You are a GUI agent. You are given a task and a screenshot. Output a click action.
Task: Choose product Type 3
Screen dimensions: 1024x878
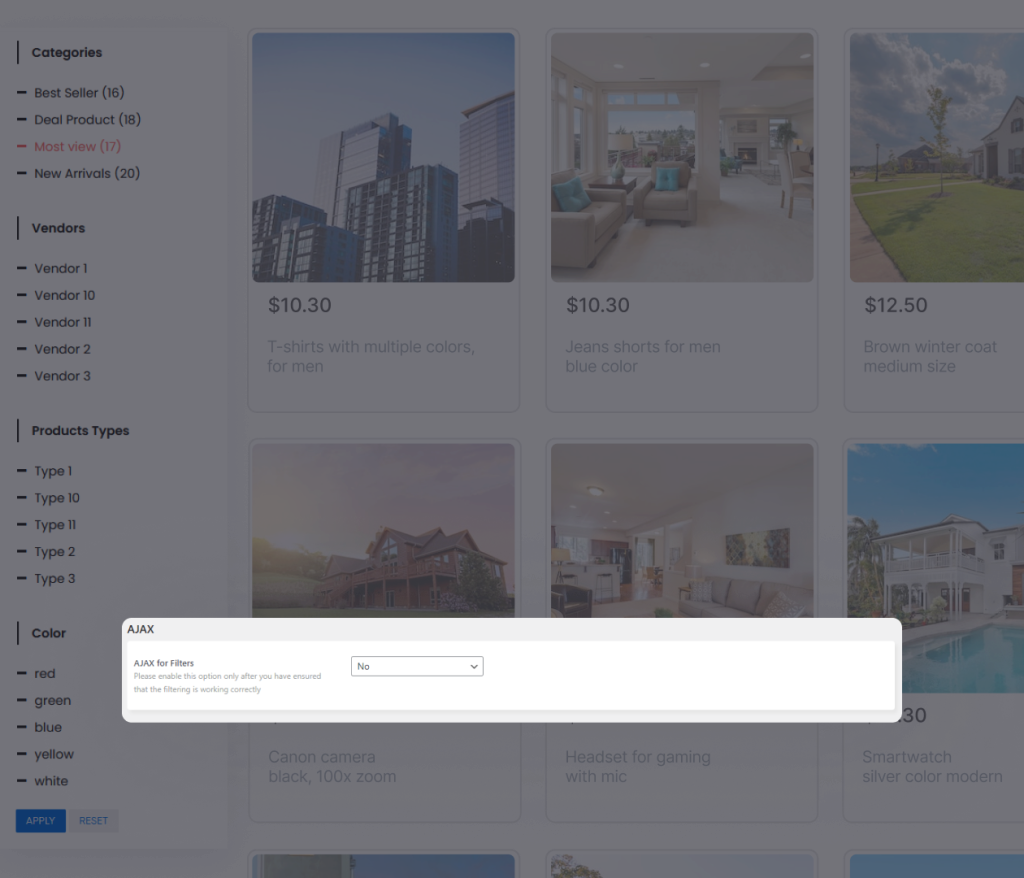pos(54,578)
